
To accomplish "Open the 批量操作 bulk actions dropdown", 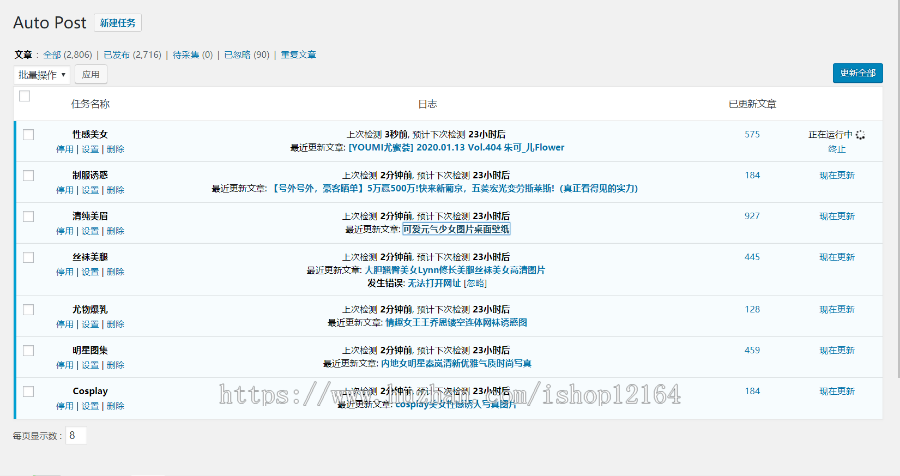I will 42,75.
